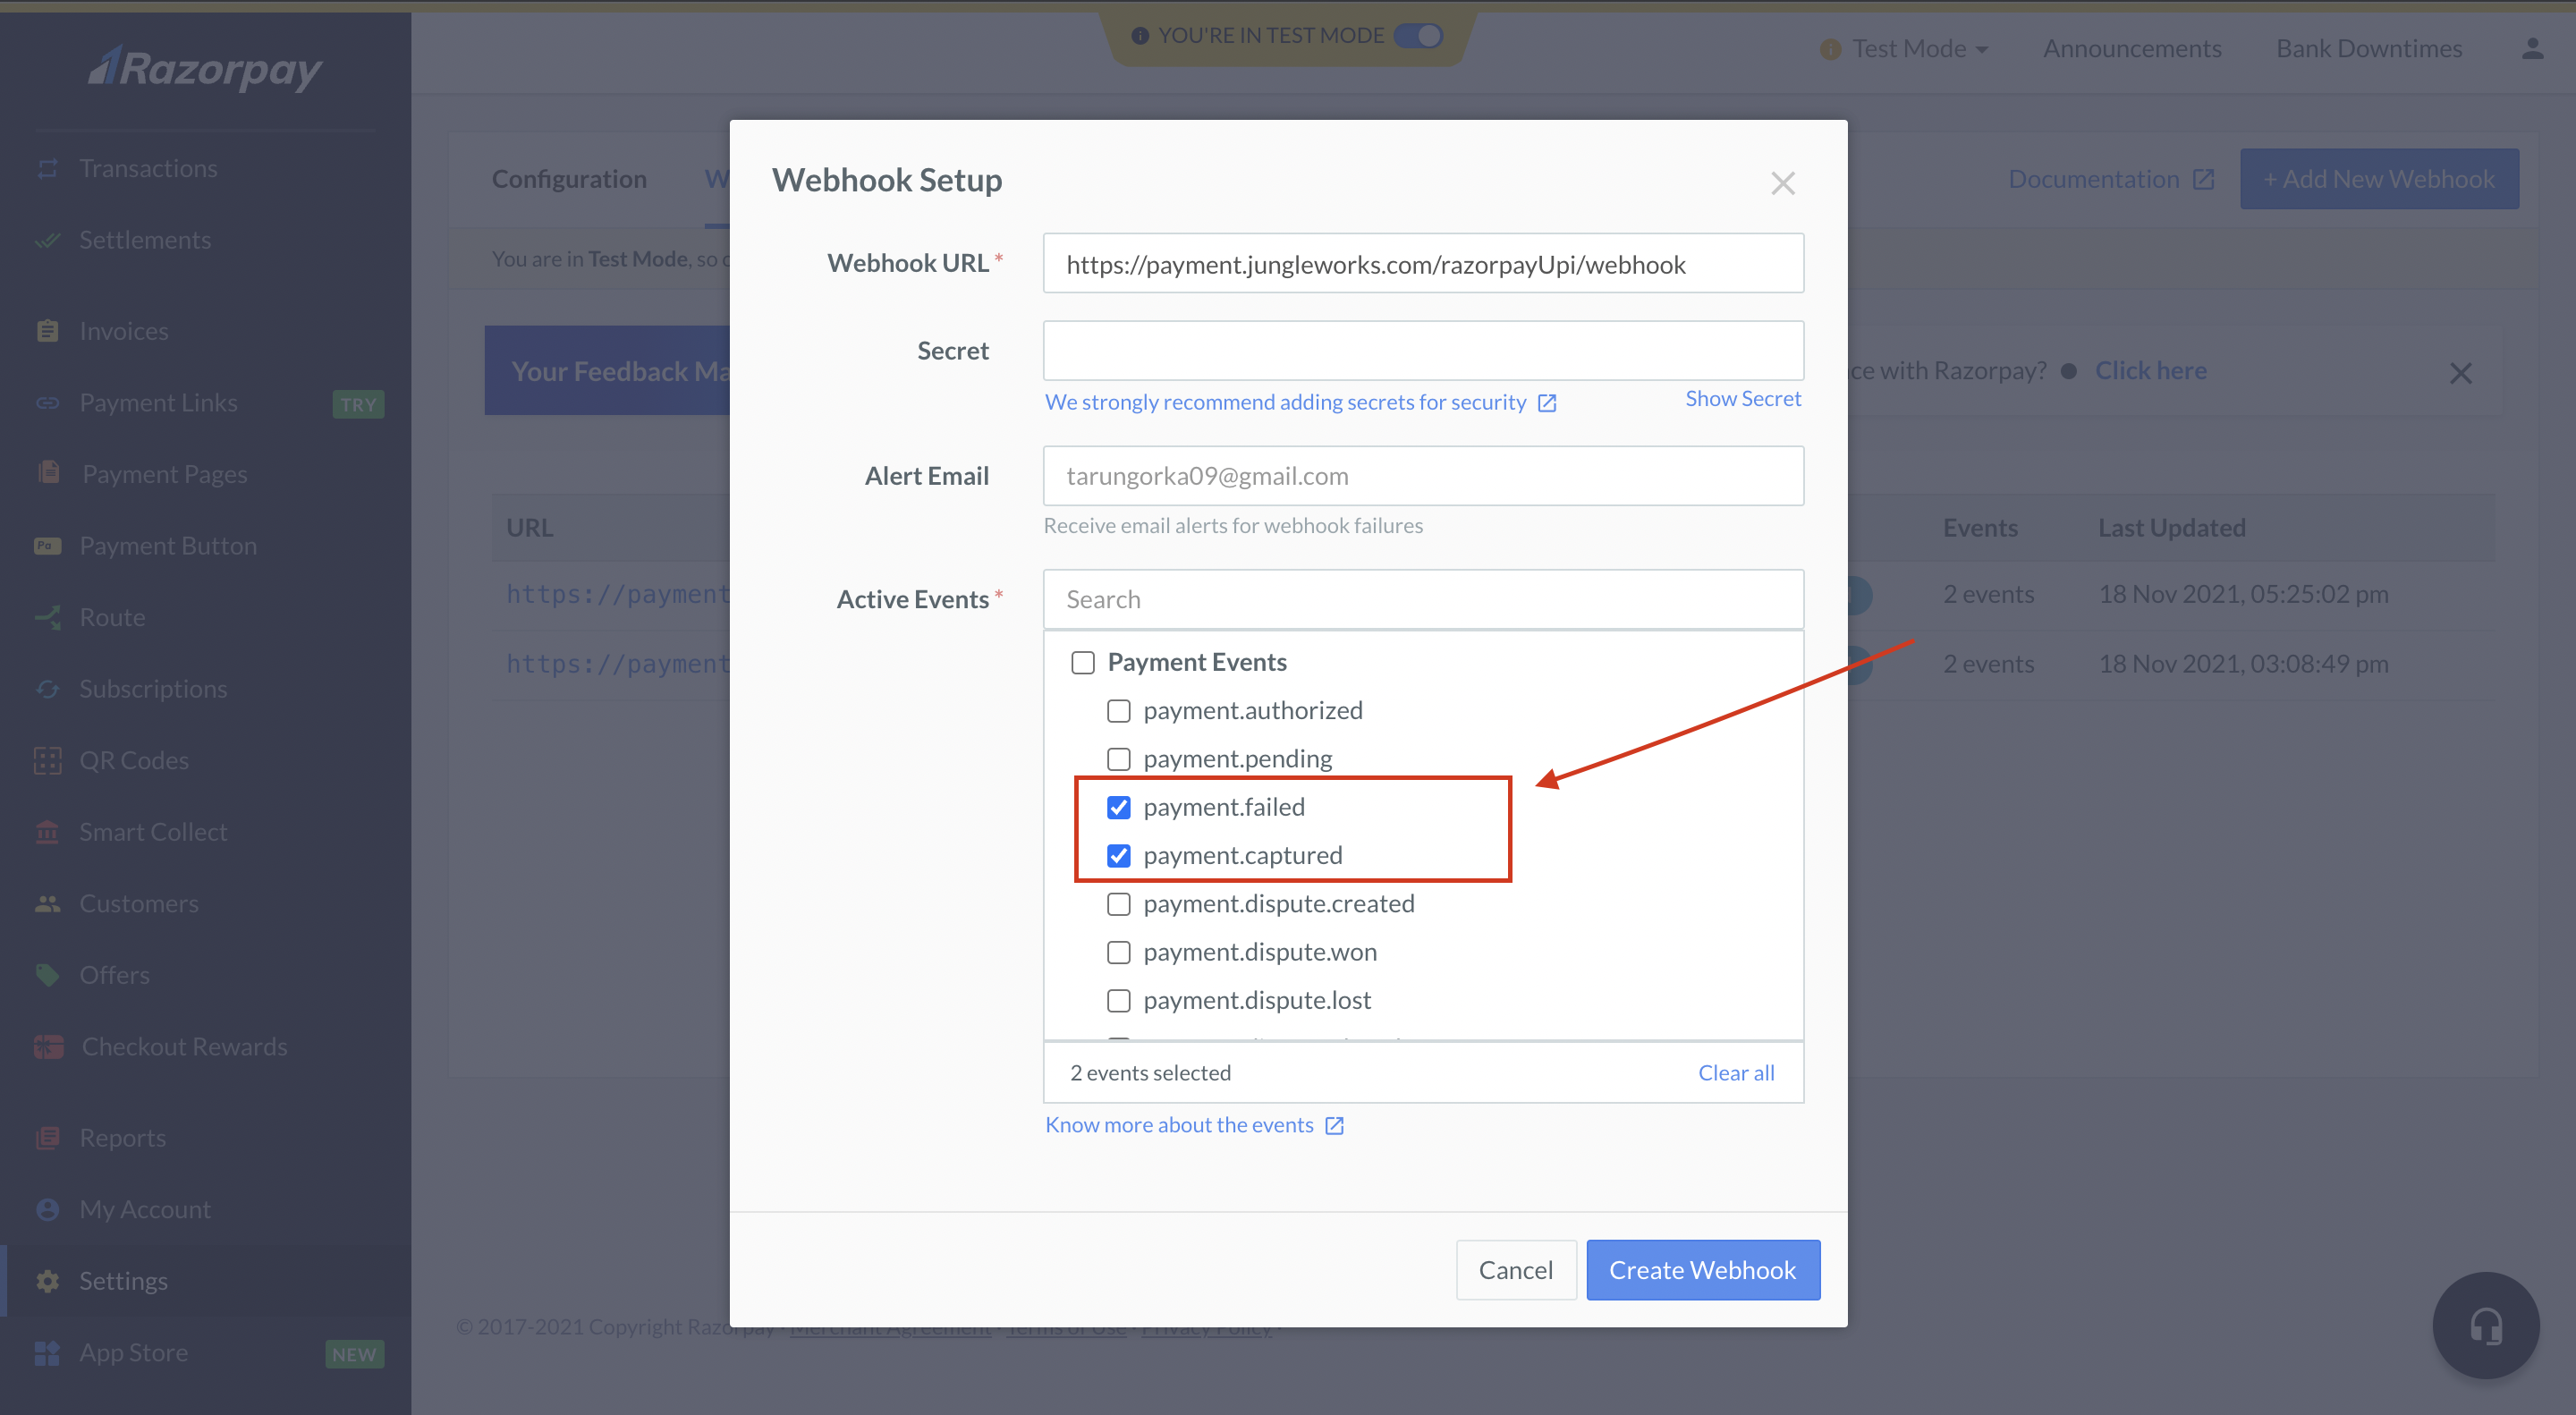2576x1415 pixels.
Task: Uncheck payment.captured event checkbox
Action: pyautogui.click(x=1119, y=856)
